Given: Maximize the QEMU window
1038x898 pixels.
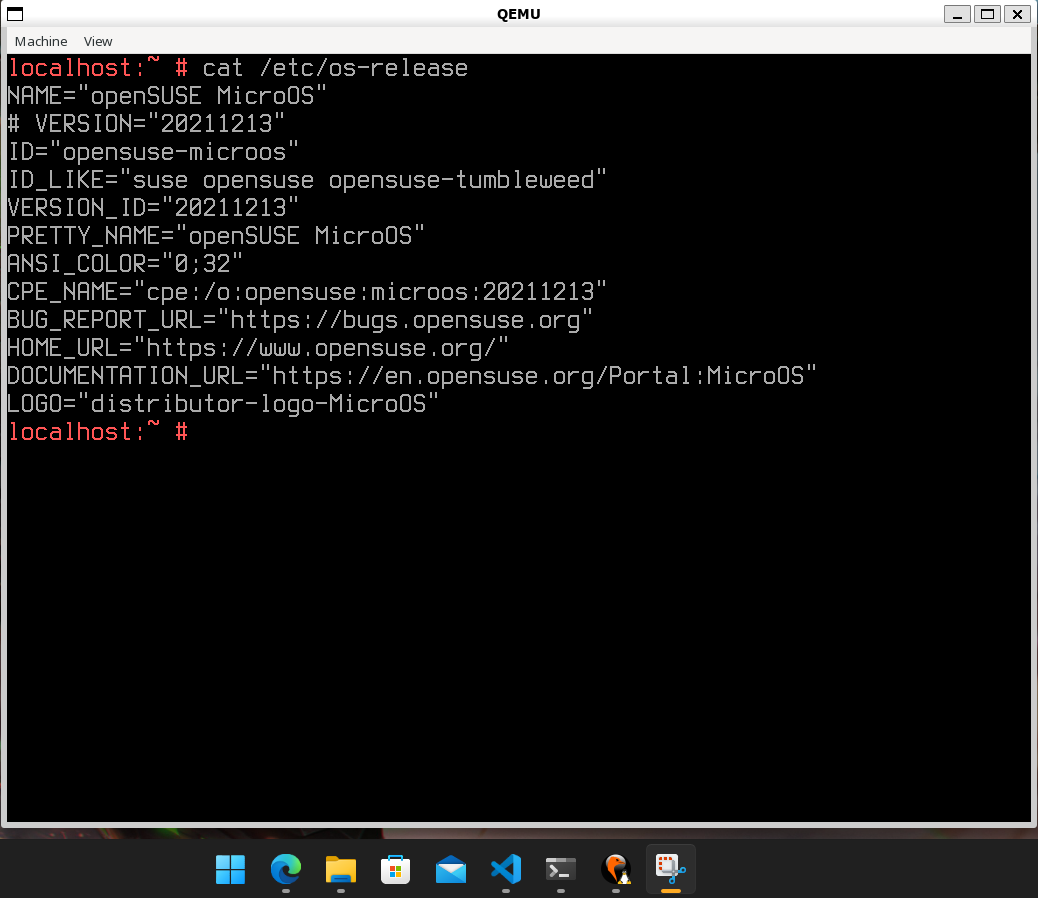Looking at the screenshot, I should coord(987,14).
